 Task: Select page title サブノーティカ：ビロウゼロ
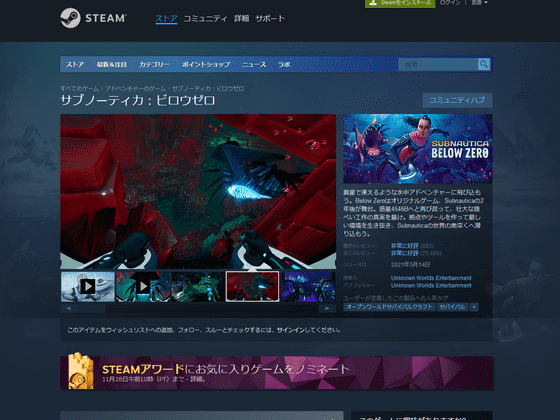tap(138, 100)
